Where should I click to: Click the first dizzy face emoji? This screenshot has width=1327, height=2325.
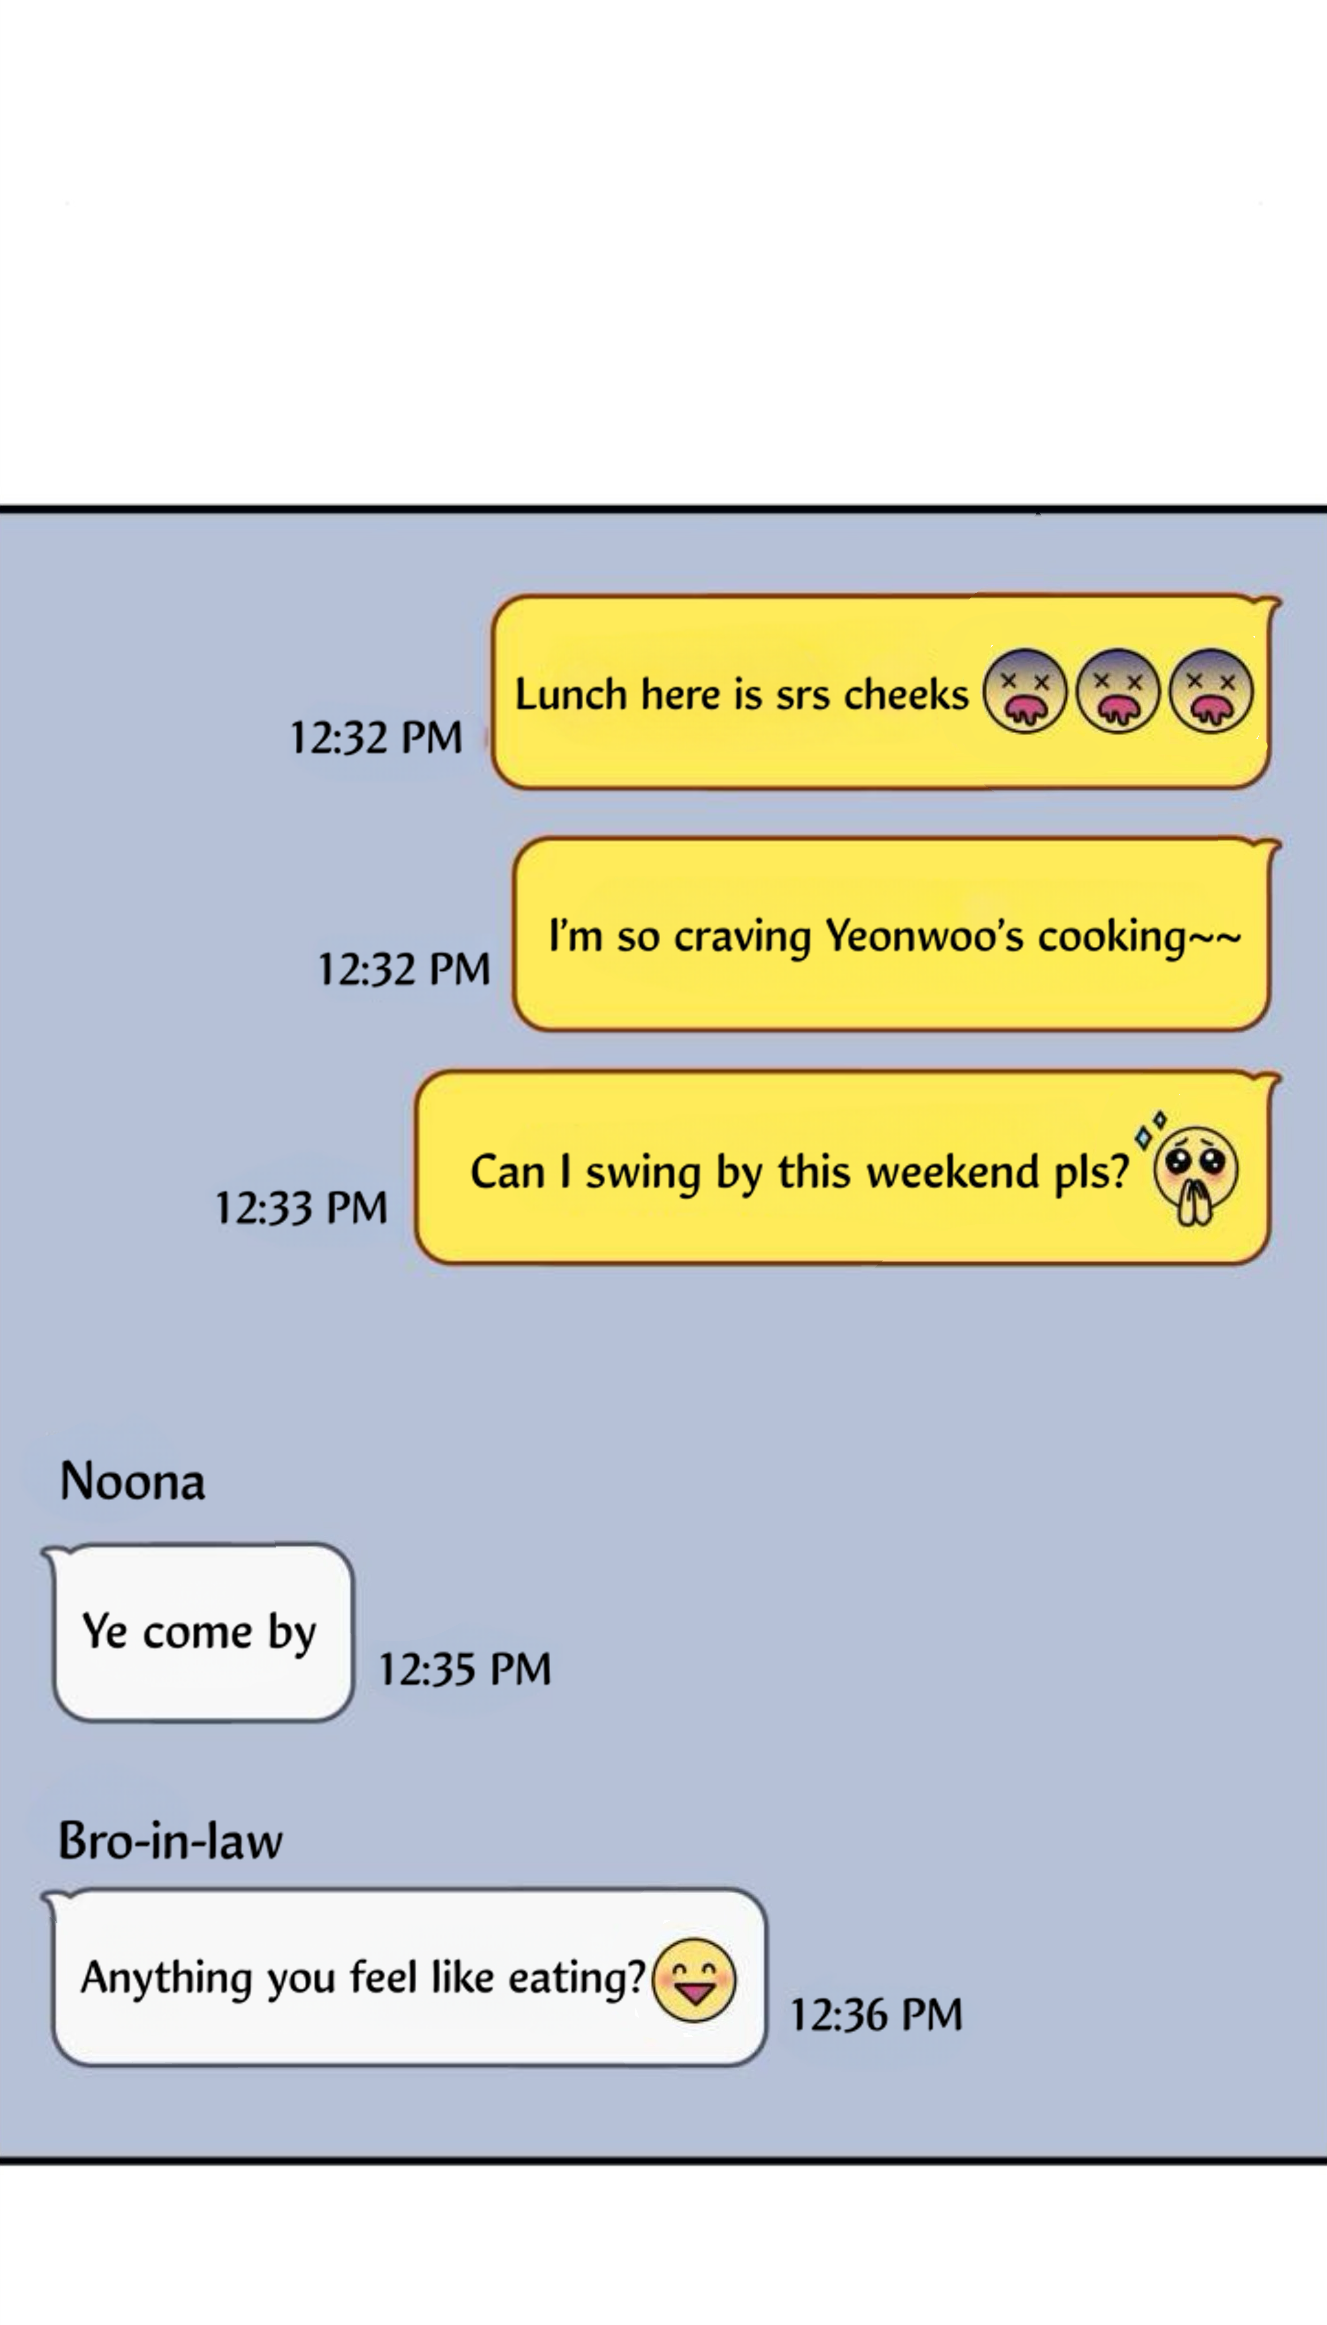[x=1025, y=691]
